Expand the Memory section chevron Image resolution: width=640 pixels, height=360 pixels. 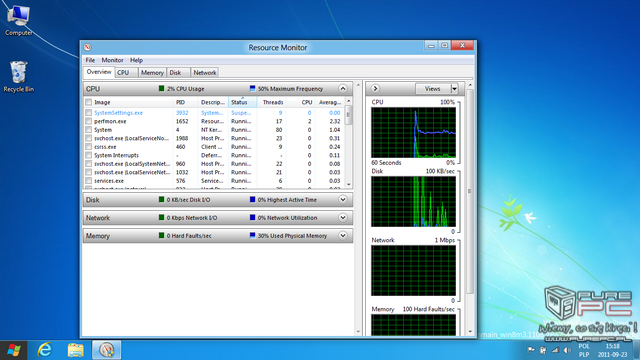pyautogui.click(x=343, y=236)
